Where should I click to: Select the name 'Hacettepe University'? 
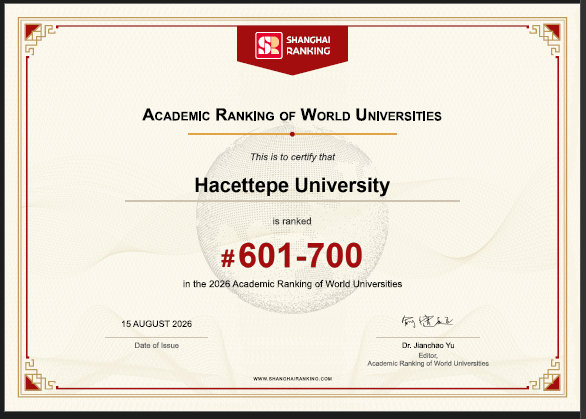click(x=292, y=185)
